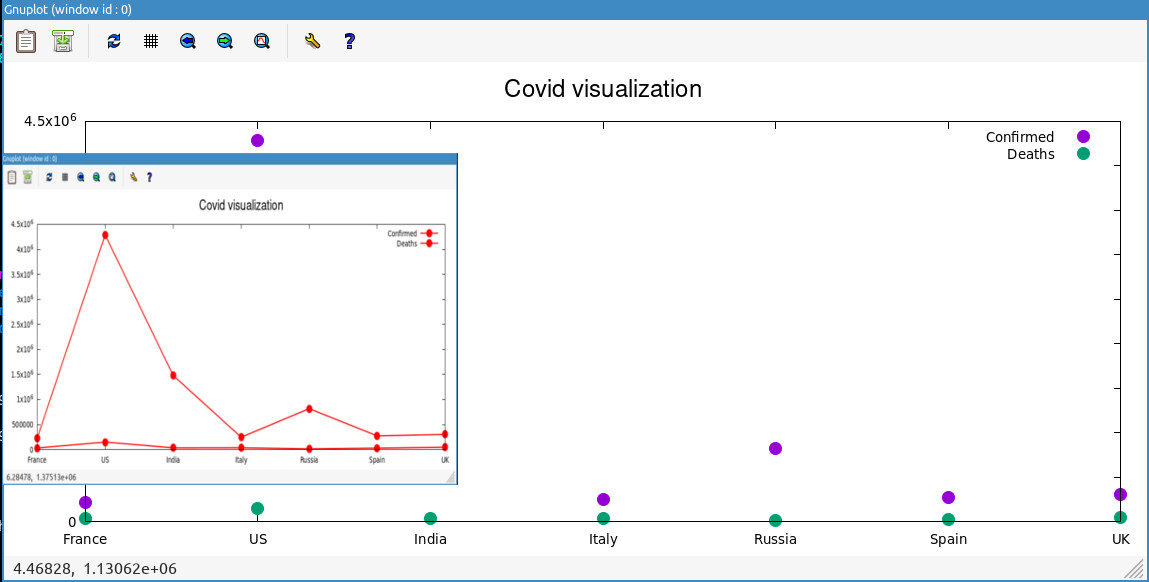Open help in the smaller gnuplot window
This screenshot has width=1149, height=582.
[x=148, y=177]
